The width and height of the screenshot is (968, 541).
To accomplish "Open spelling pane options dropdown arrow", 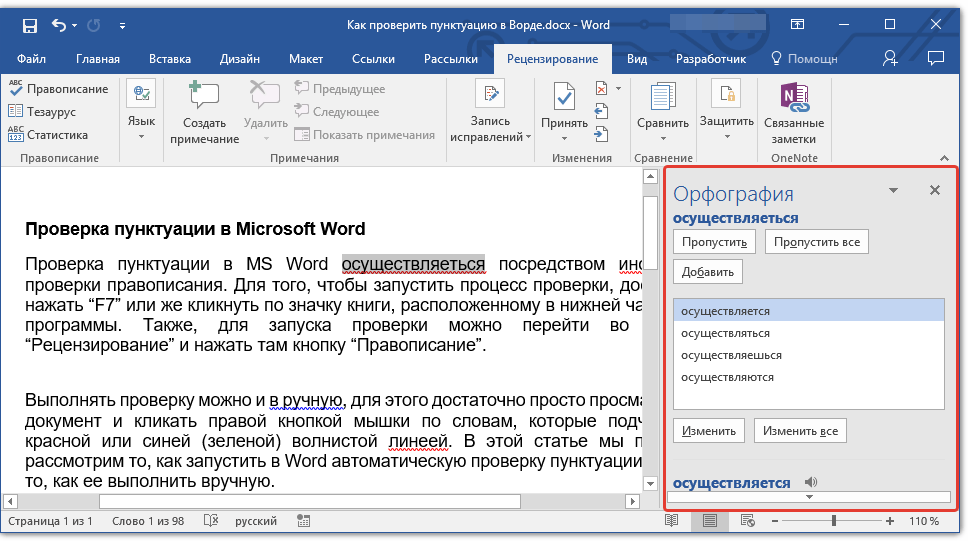I will pos(893,190).
